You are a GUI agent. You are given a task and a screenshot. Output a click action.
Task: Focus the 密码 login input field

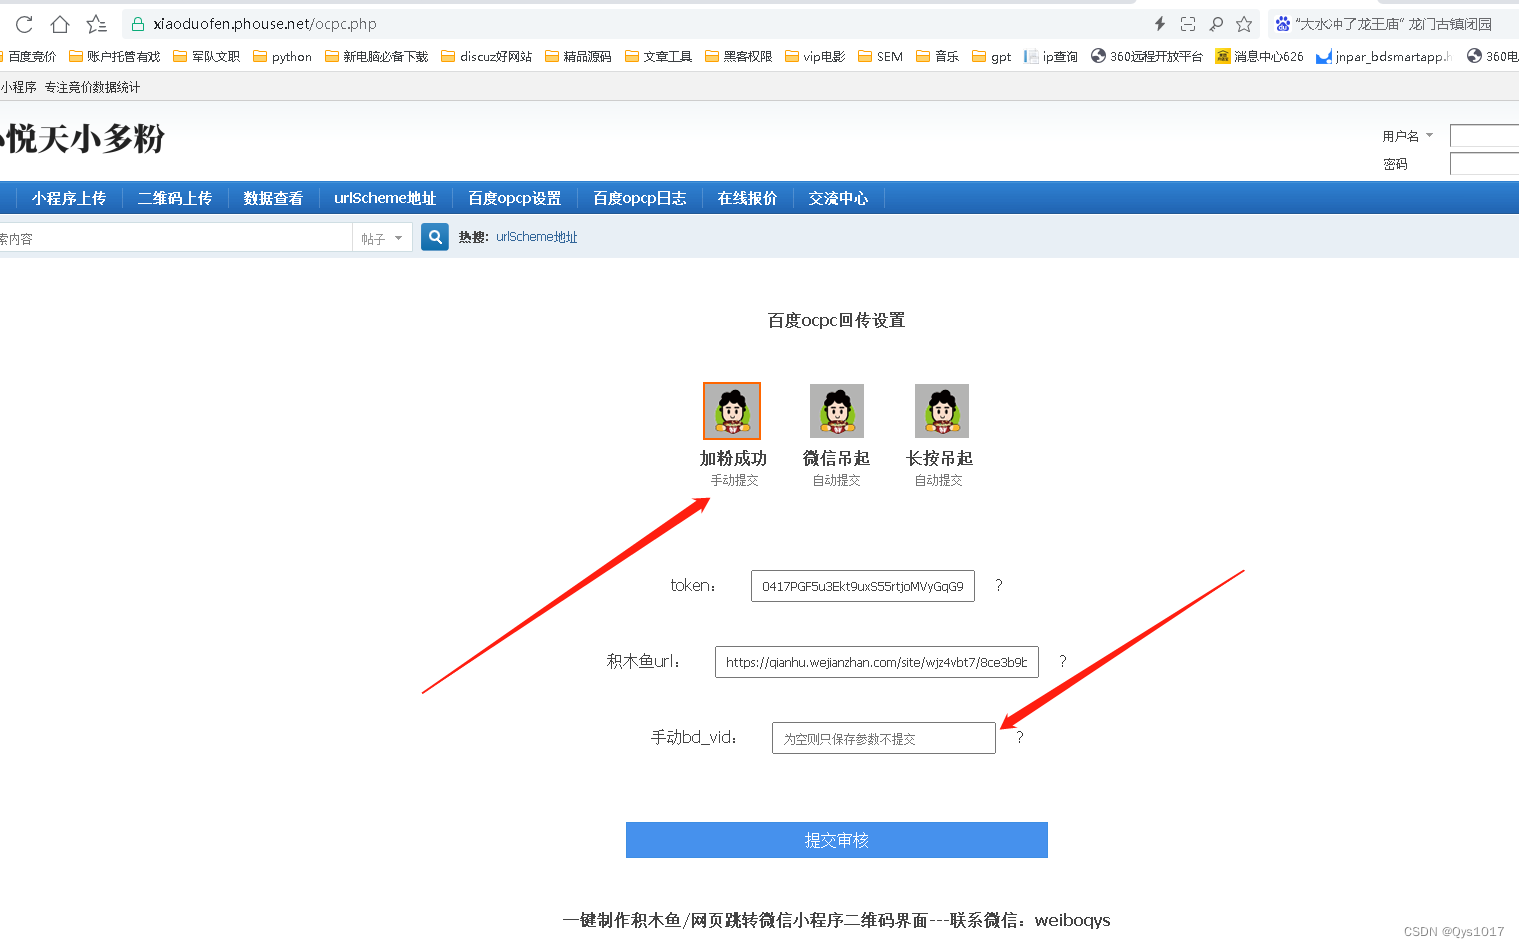1484,164
